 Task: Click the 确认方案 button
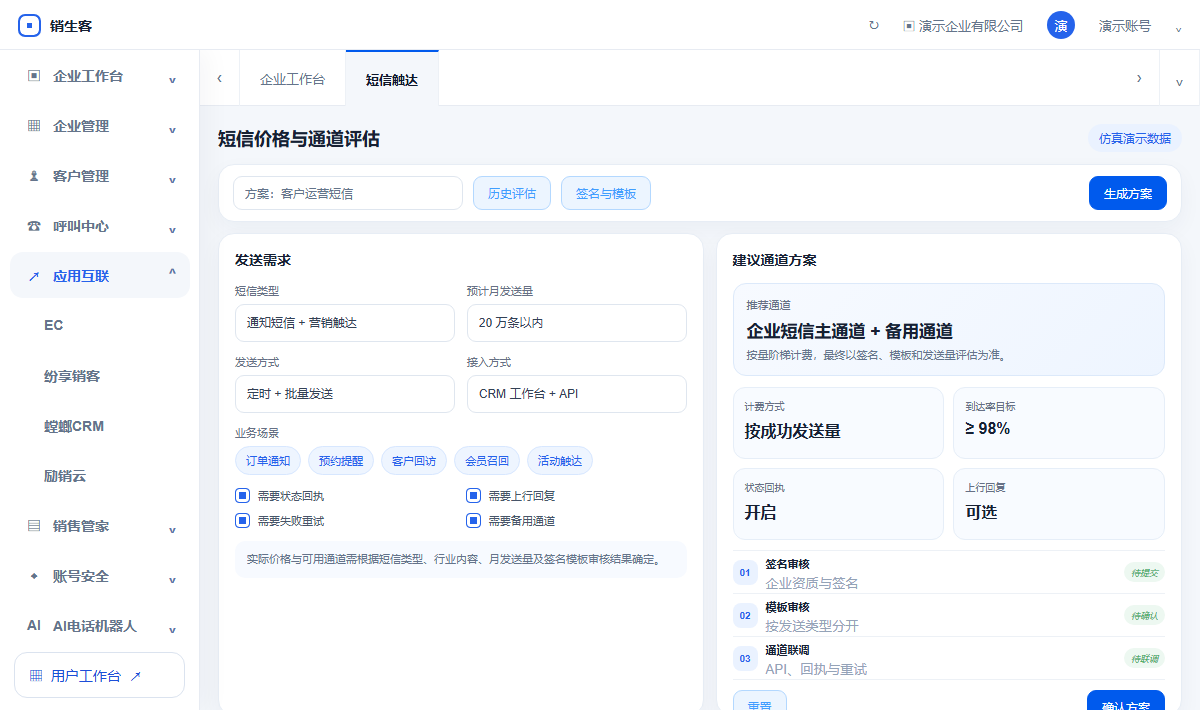click(x=1126, y=700)
